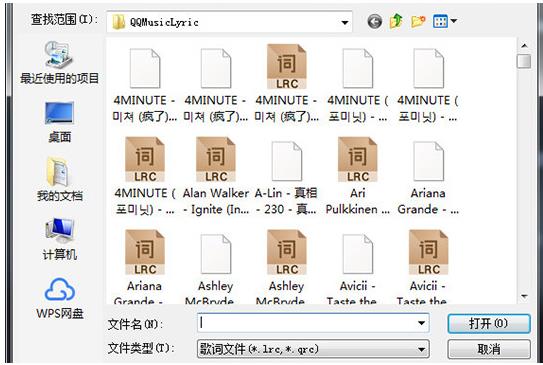543x365 pixels.
Task: Click the file list scroll-up arrow
Action: 524,46
